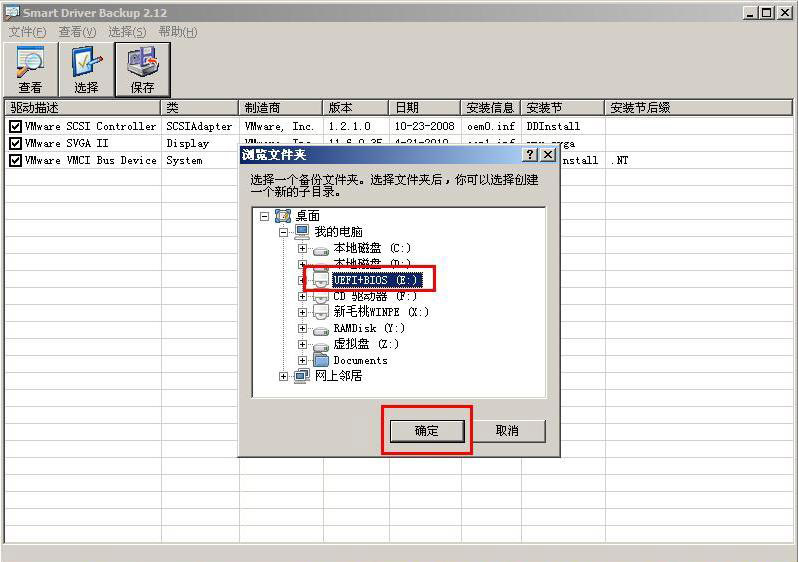Image resolution: width=798 pixels, height=562 pixels.
Task: Collapse the 桌面 tree node
Action: [x=264, y=216]
